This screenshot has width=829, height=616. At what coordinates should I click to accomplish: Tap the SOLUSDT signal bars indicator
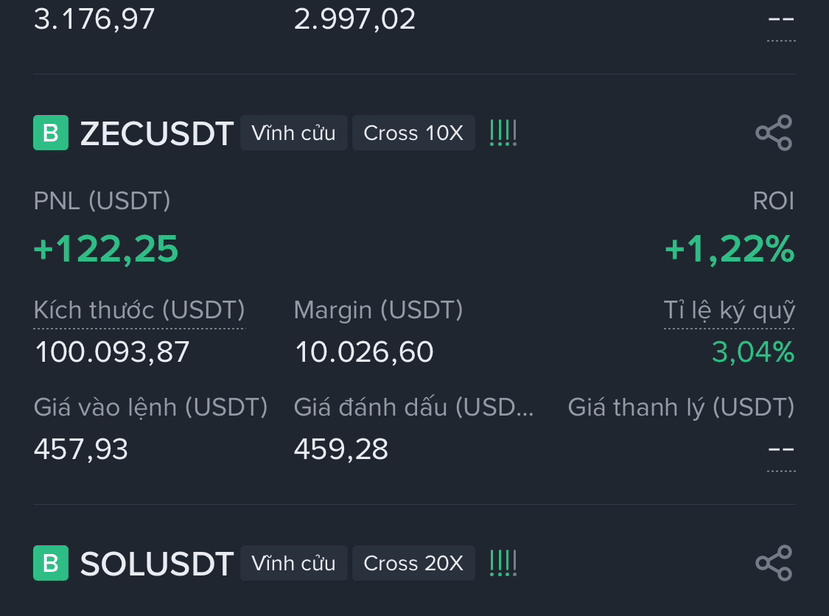pos(503,563)
